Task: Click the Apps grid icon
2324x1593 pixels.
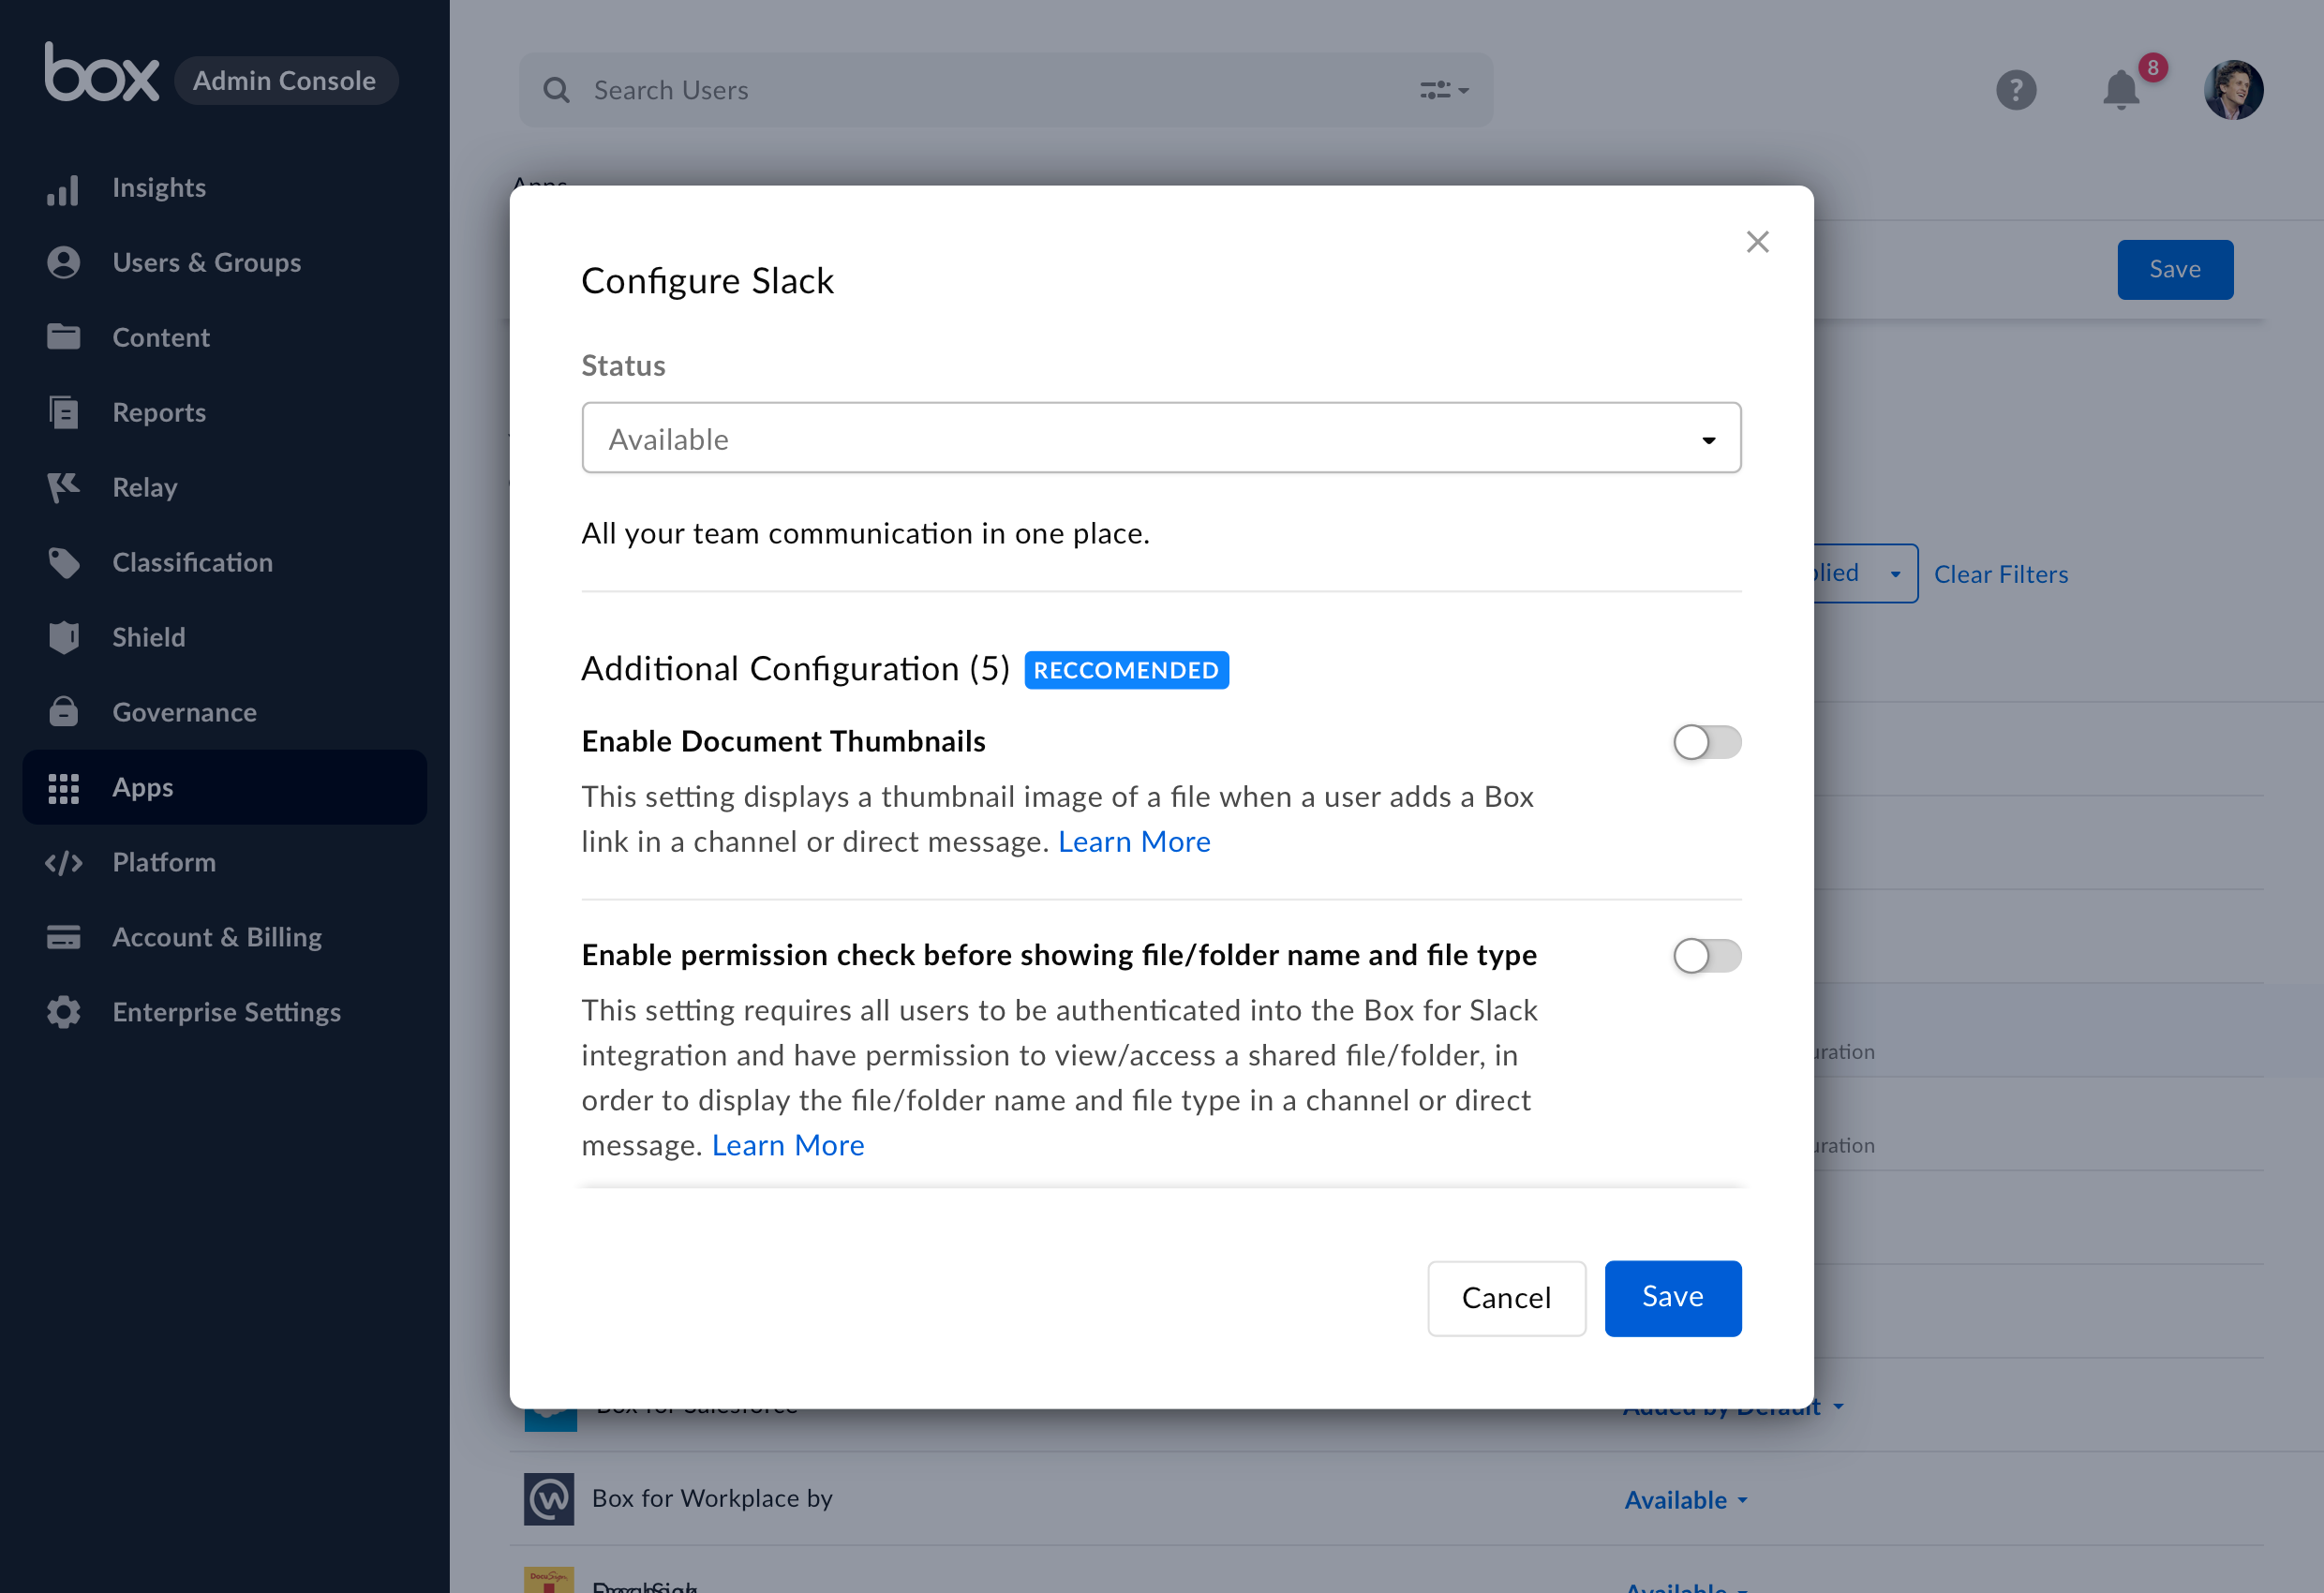Action: tap(63, 788)
